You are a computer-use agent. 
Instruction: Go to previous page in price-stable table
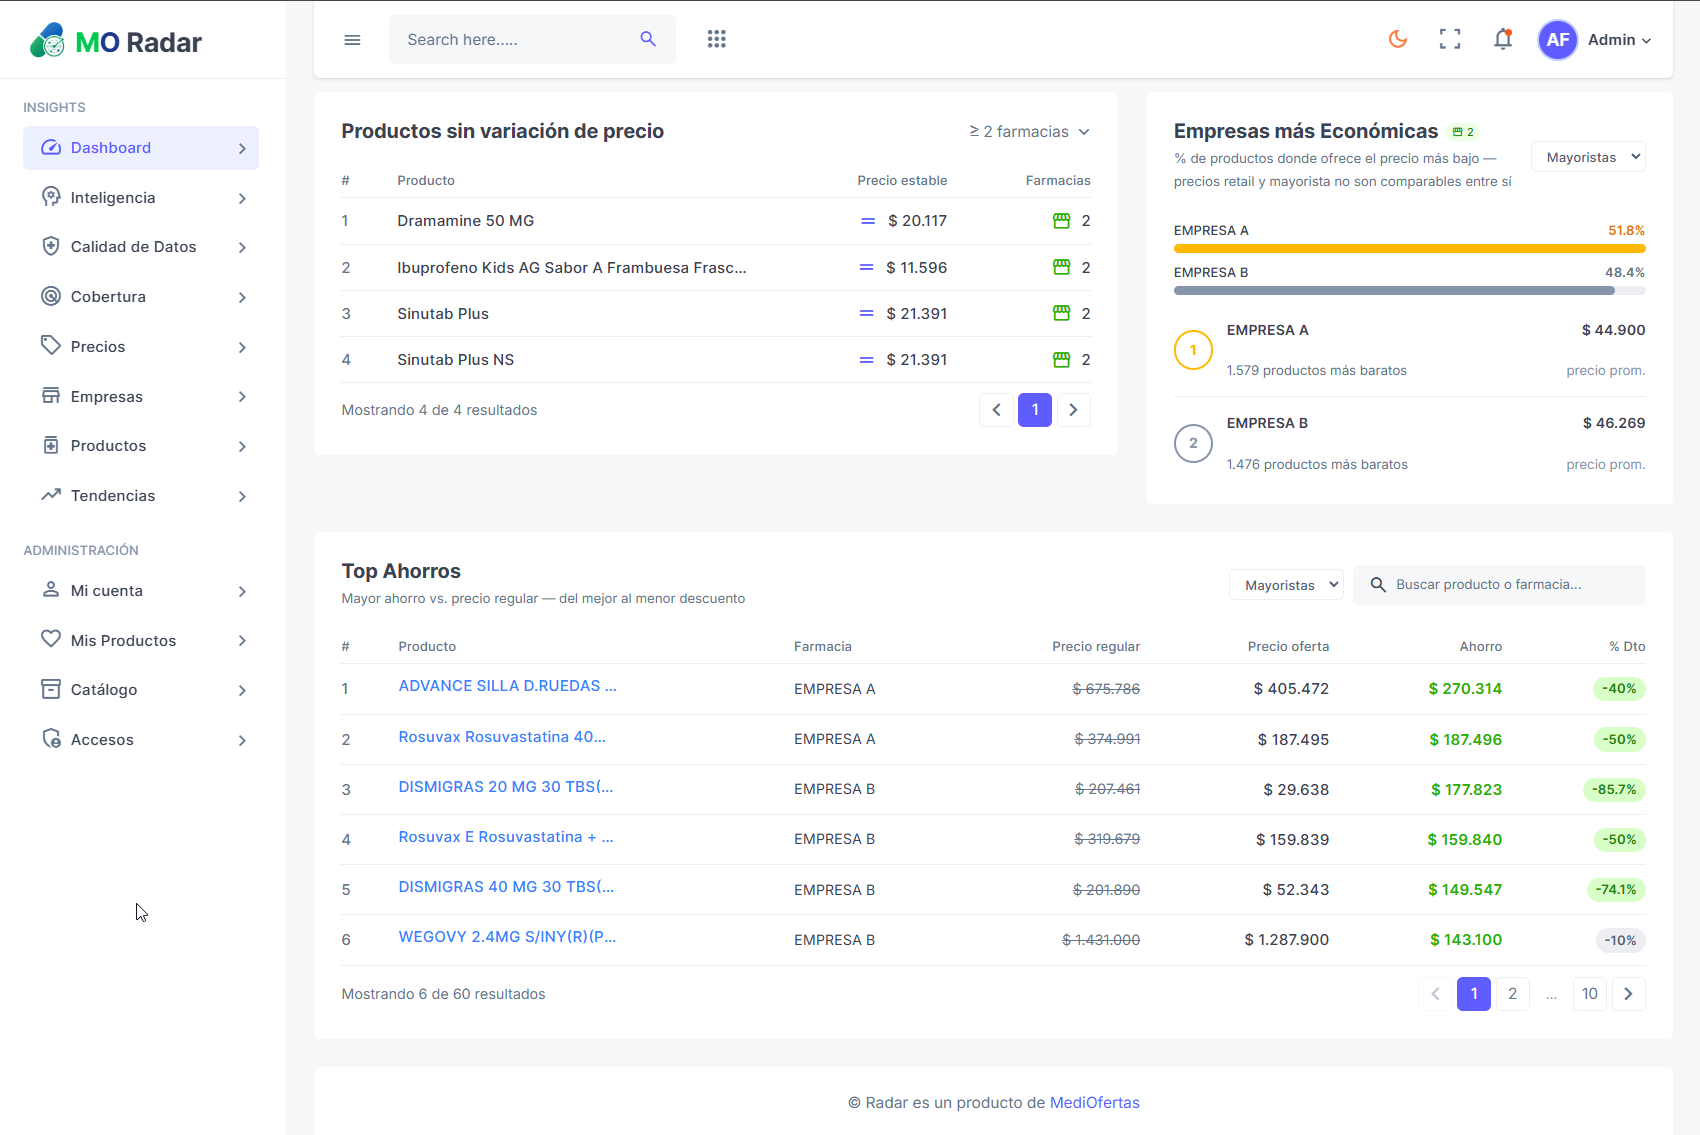point(996,410)
